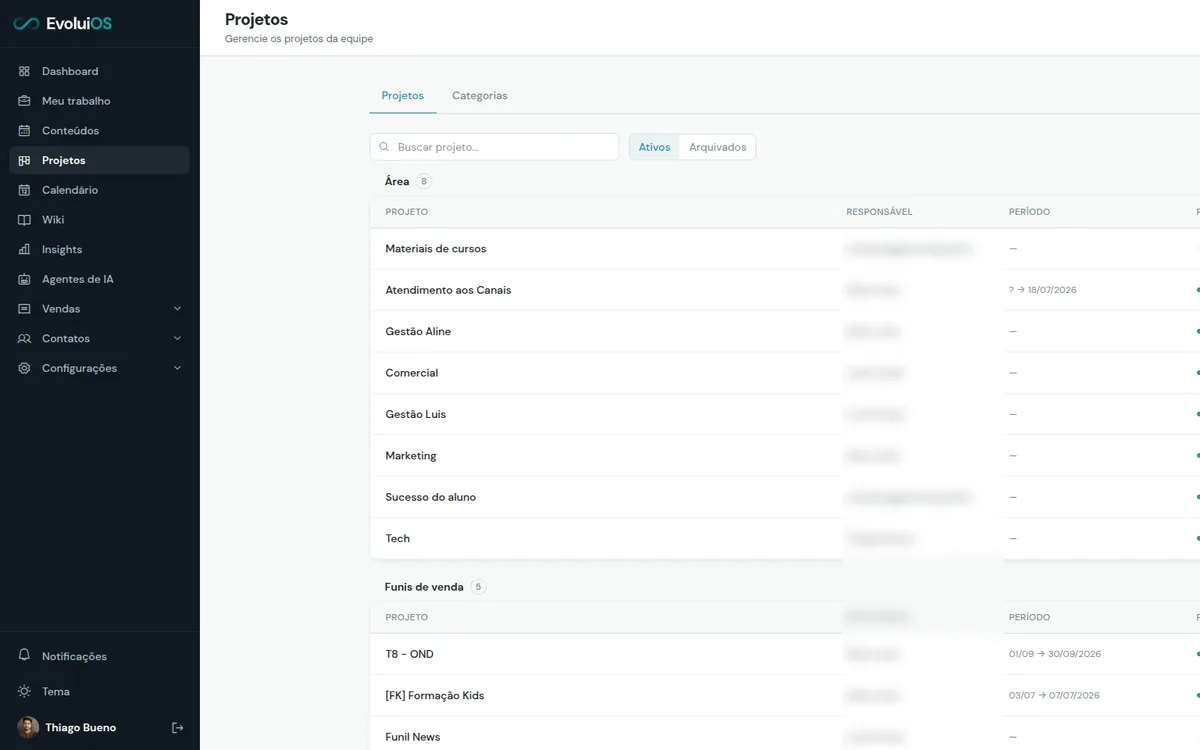Open the Categorias tab
1200x750 pixels.
(x=480, y=96)
